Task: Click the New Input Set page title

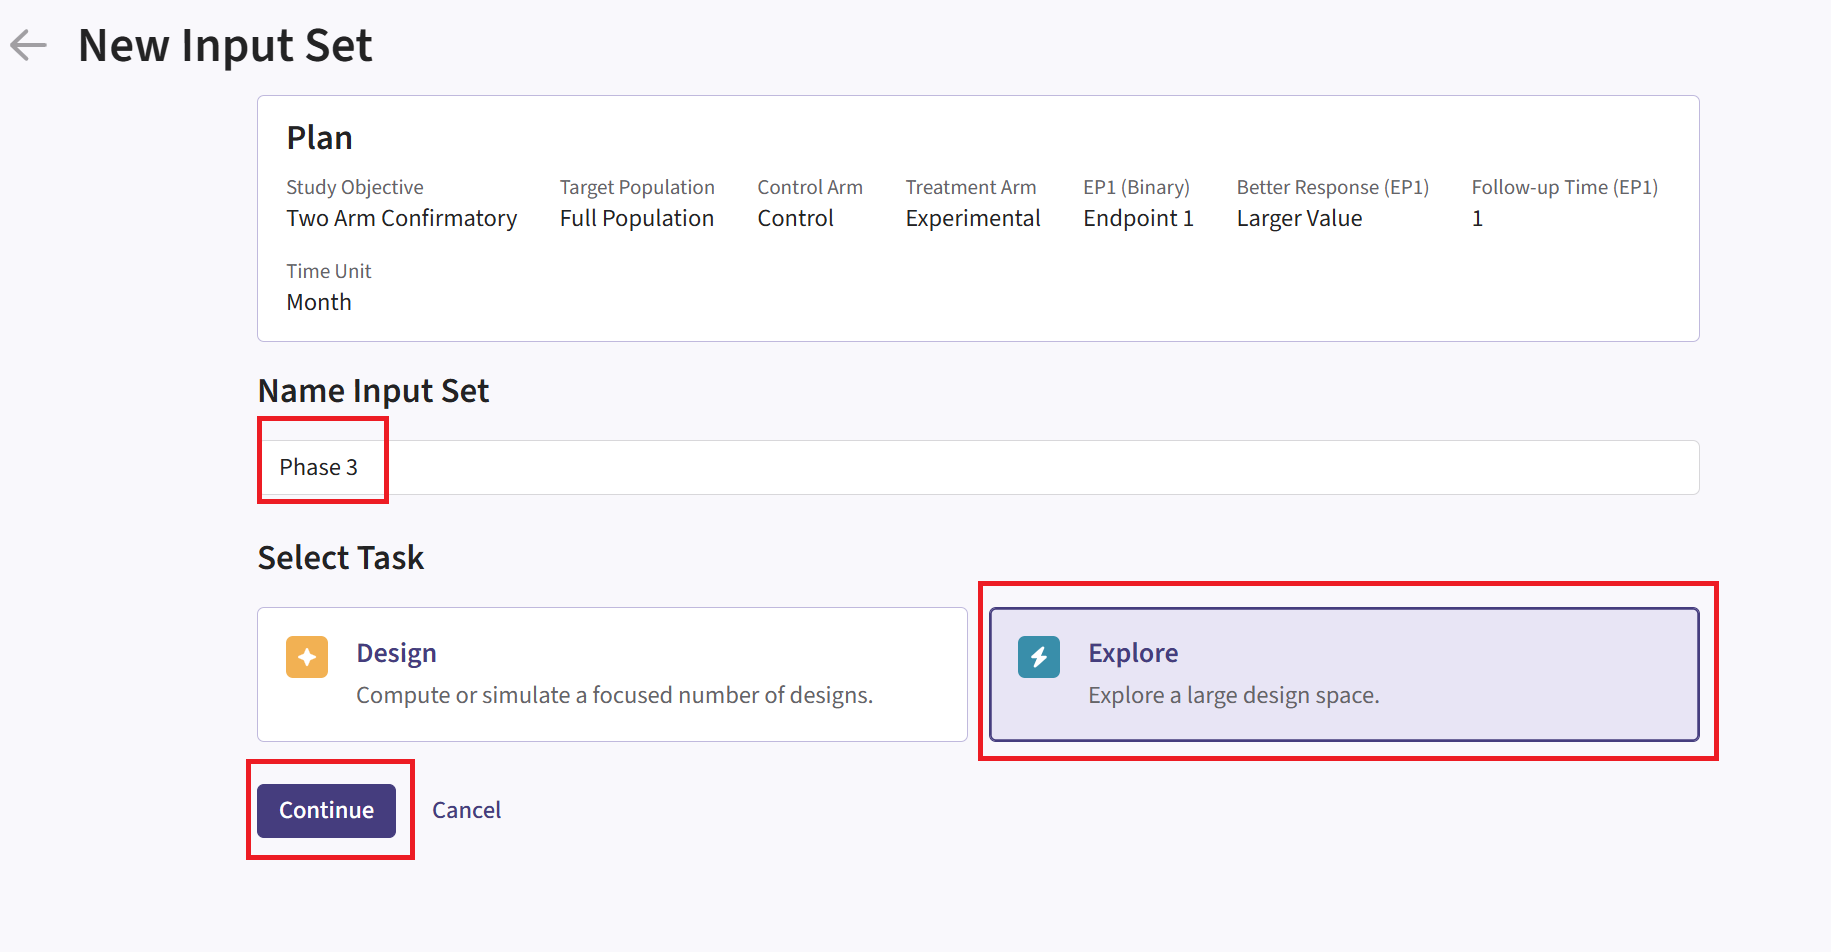Action: (x=225, y=45)
